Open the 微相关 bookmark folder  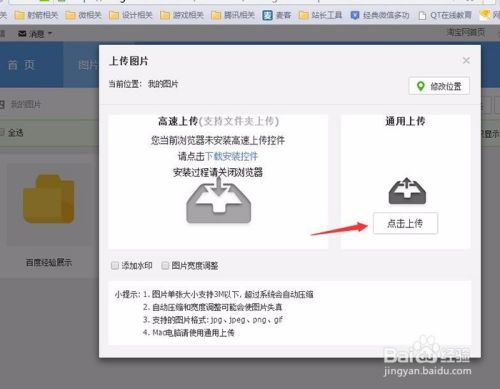tap(83, 15)
